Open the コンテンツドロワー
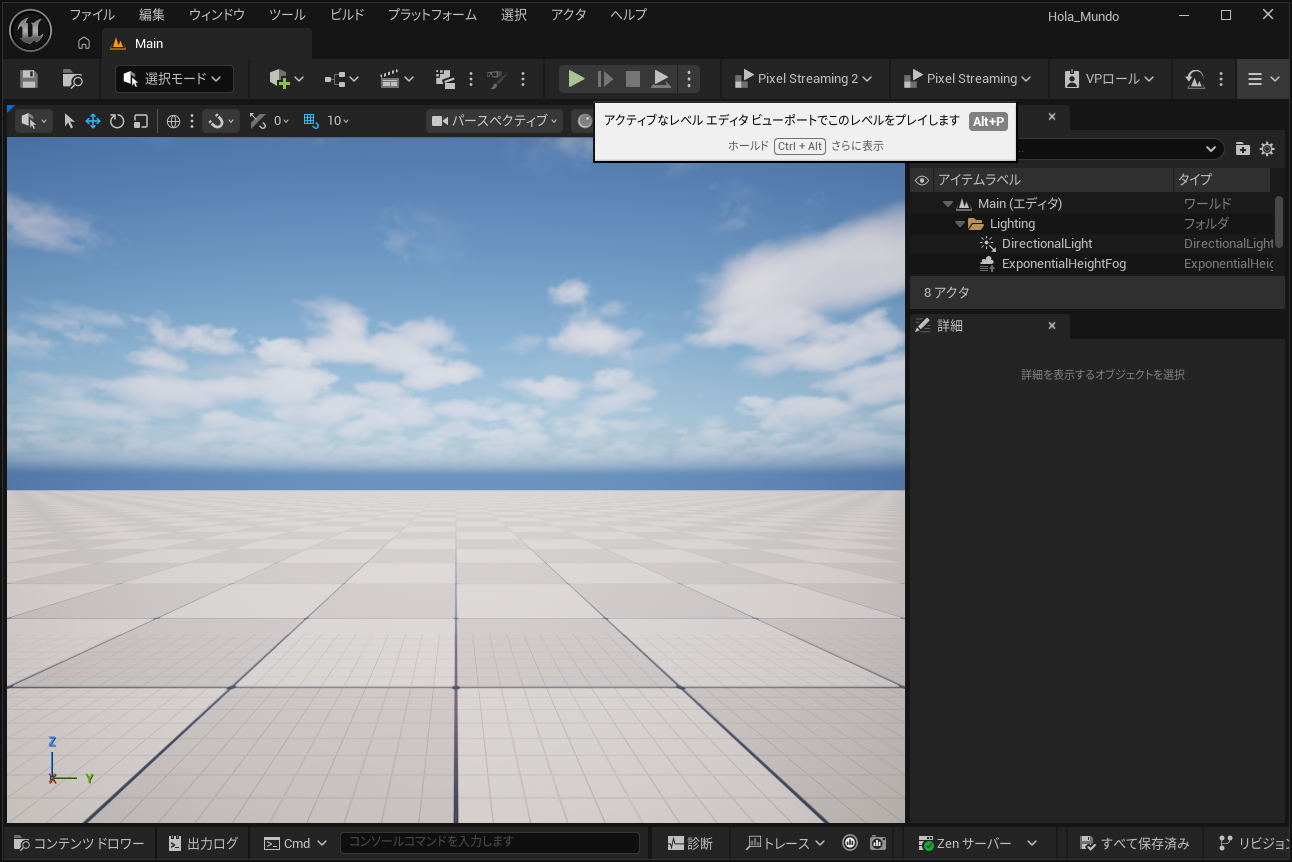The height and width of the screenshot is (862, 1292). click(80, 843)
